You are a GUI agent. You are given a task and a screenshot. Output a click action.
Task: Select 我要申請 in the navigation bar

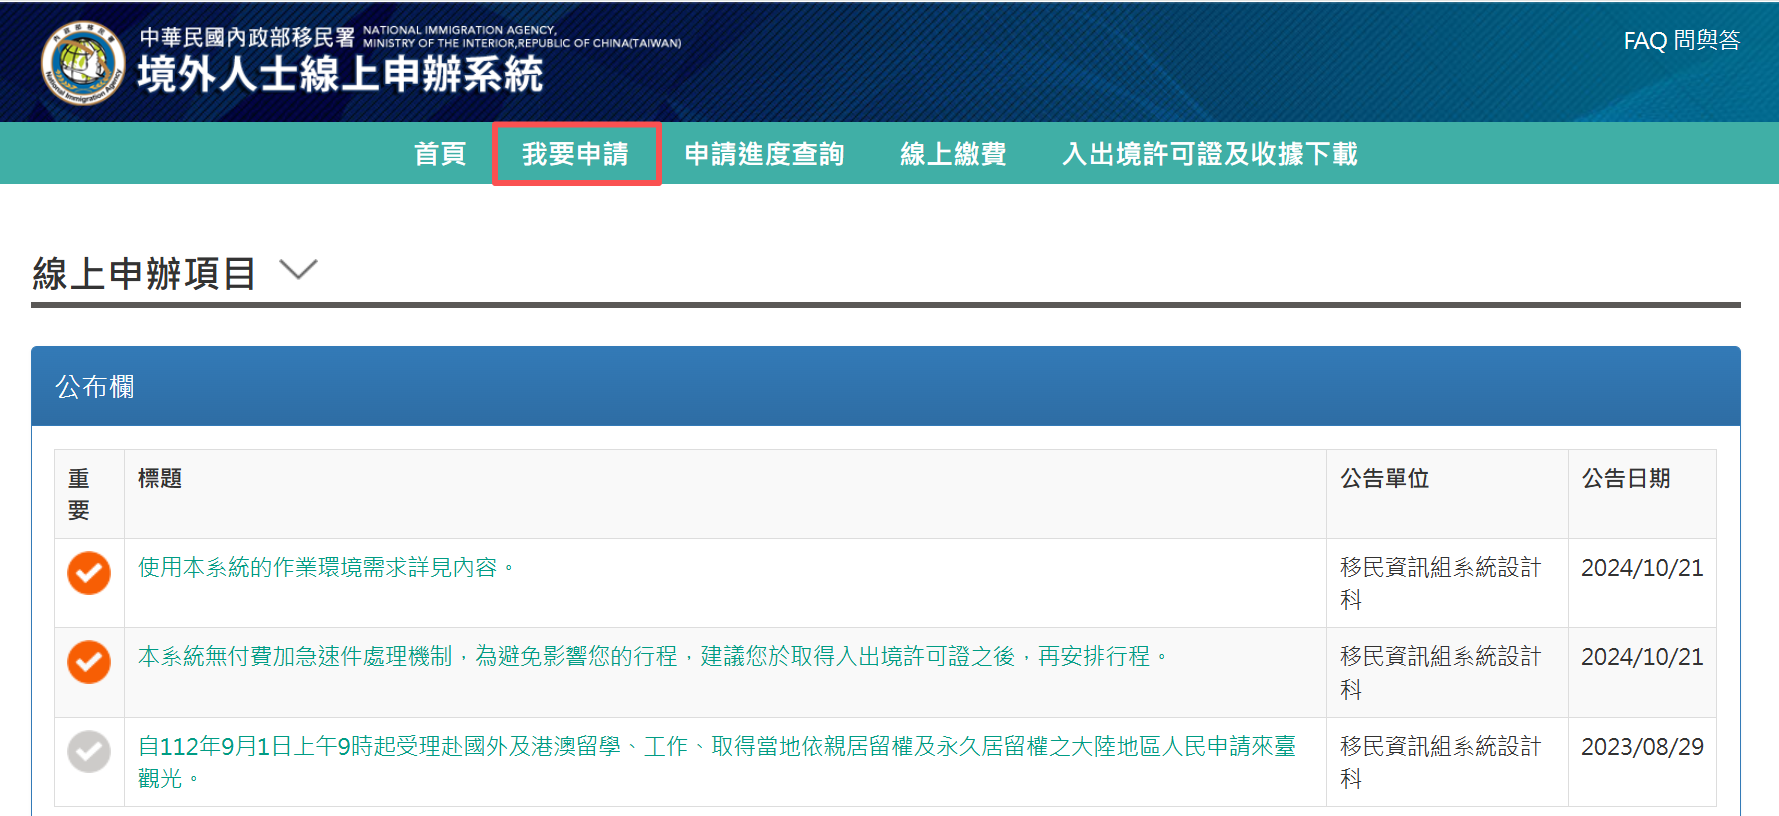pos(575,154)
